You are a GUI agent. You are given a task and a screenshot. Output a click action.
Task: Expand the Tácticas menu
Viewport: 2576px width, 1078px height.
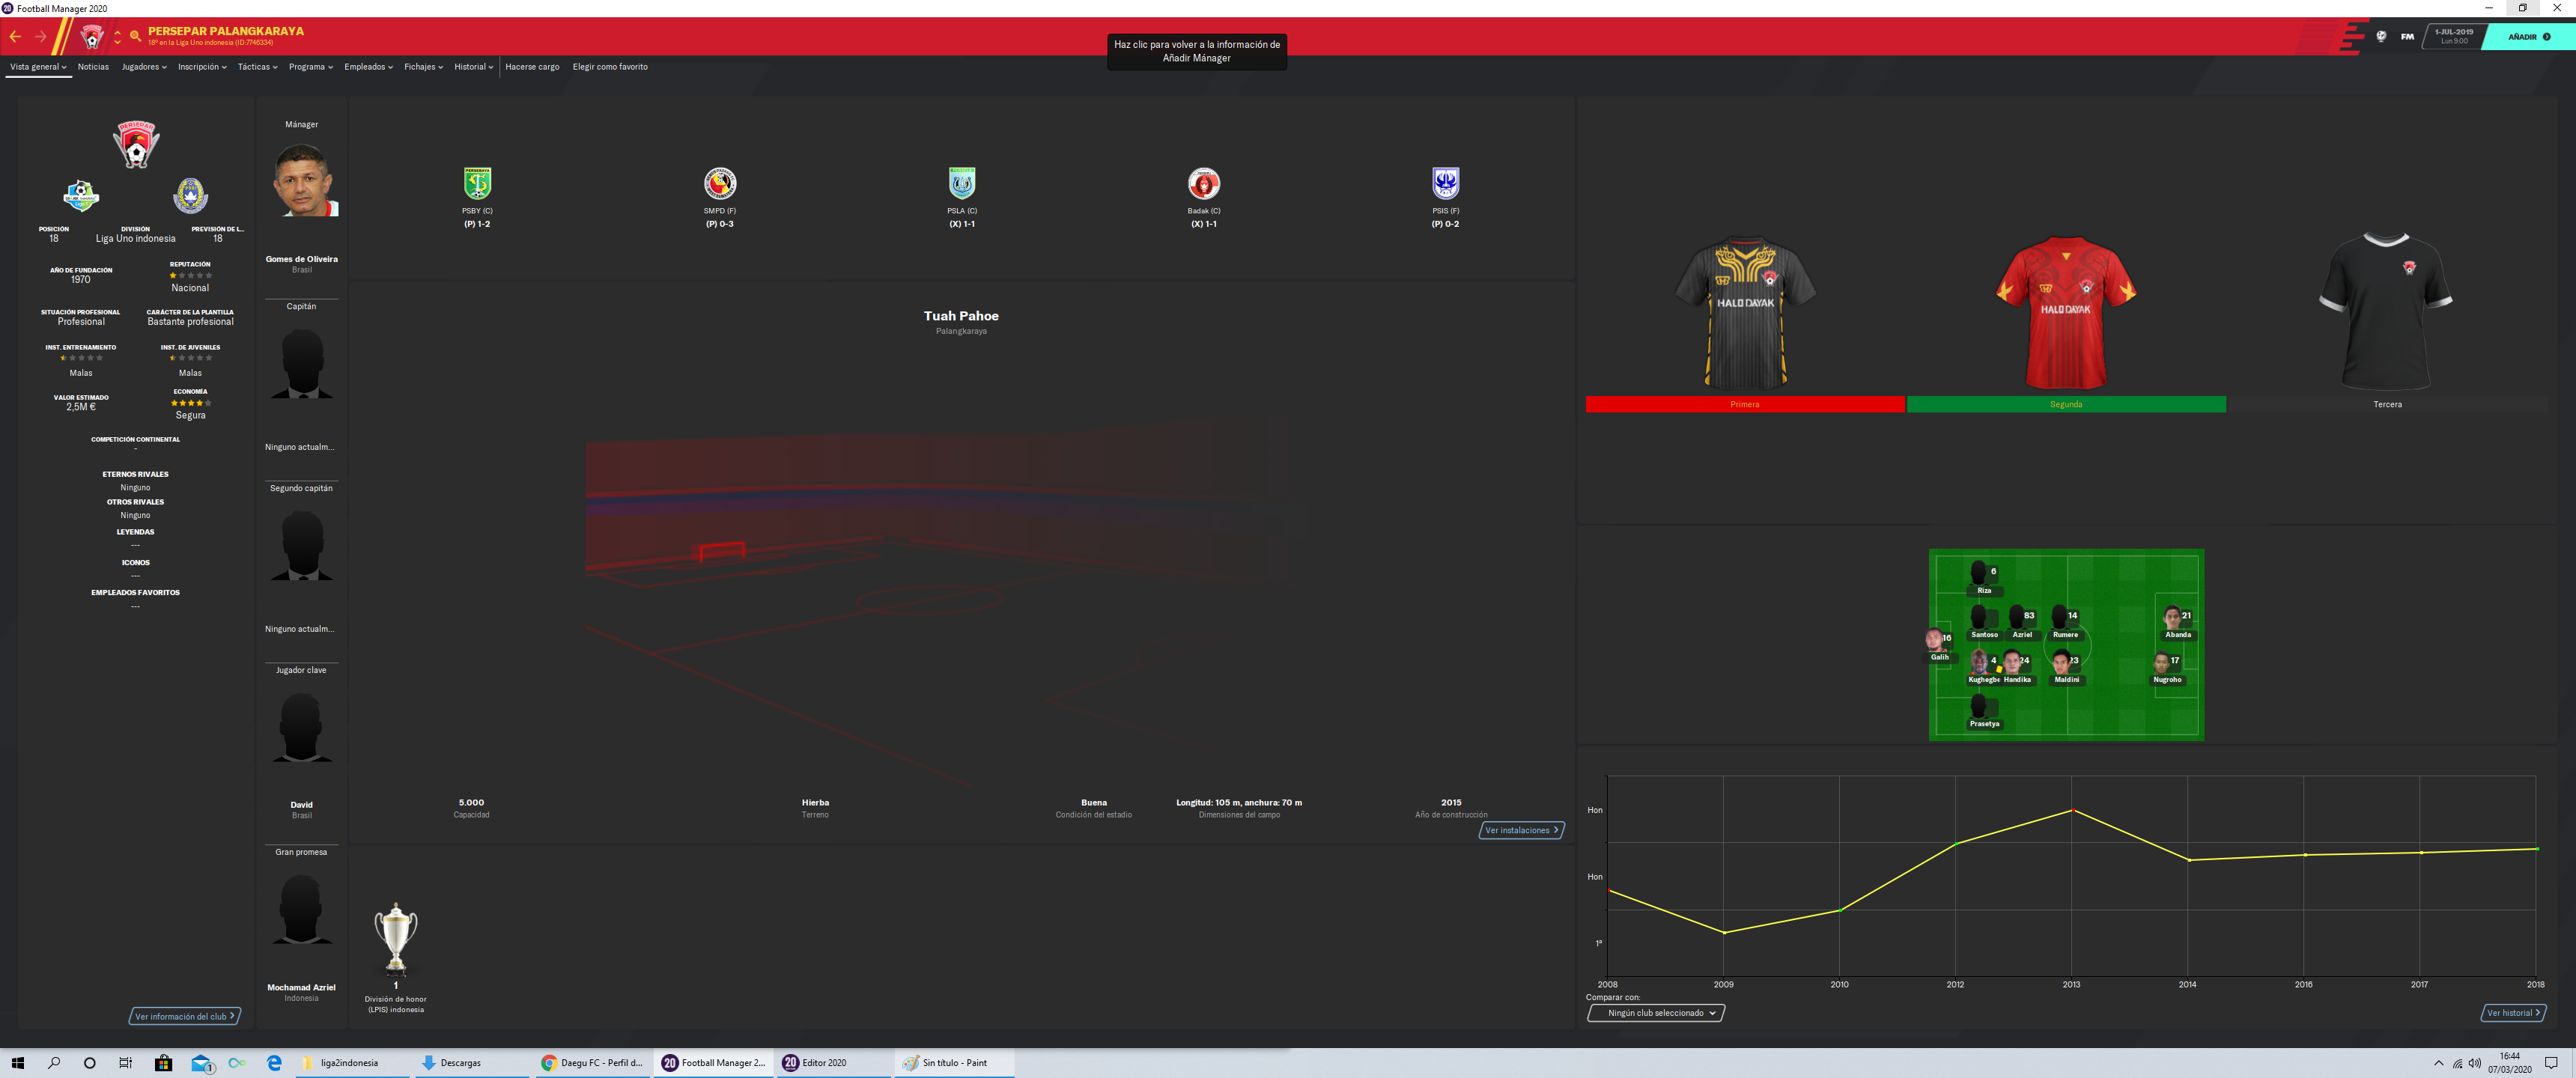pyautogui.click(x=257, y=67)
